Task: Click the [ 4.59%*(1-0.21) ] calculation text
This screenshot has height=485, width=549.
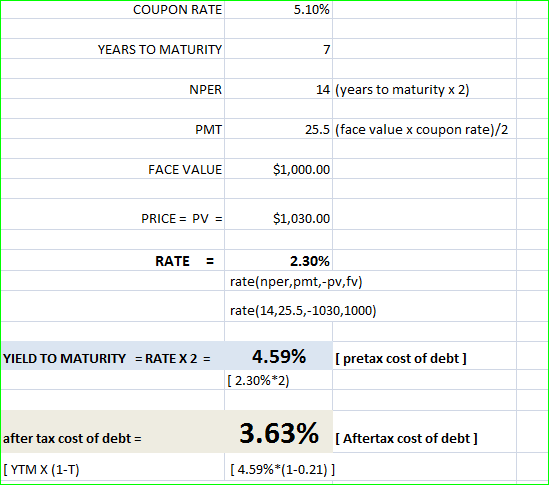Action: [x=283, y=469]
